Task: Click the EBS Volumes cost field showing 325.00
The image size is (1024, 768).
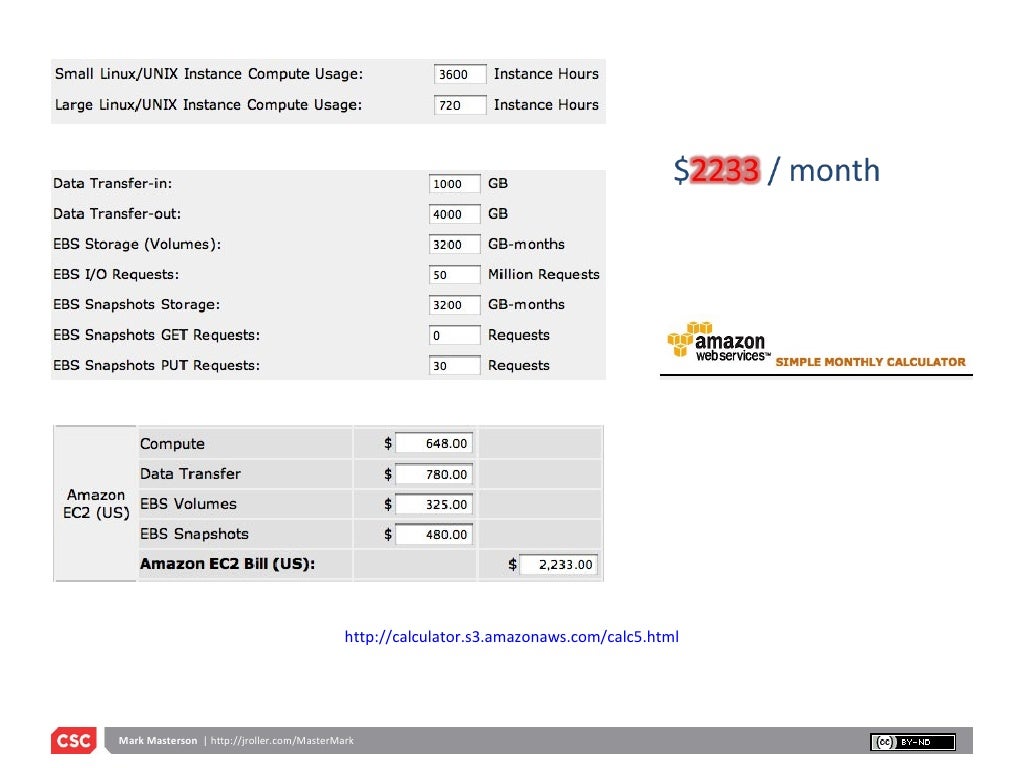Action: pos(434,504)
